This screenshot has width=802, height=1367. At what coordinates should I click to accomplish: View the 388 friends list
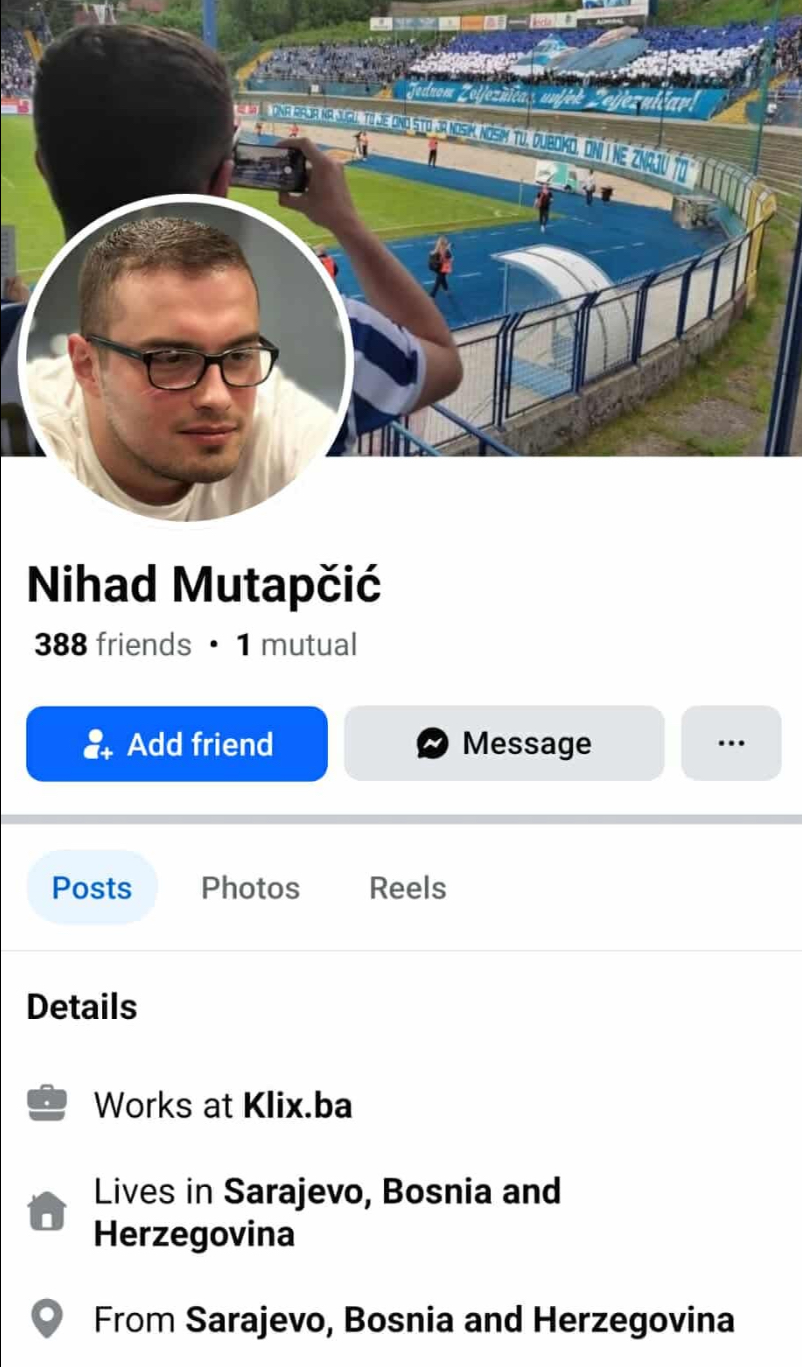(113, 645)
